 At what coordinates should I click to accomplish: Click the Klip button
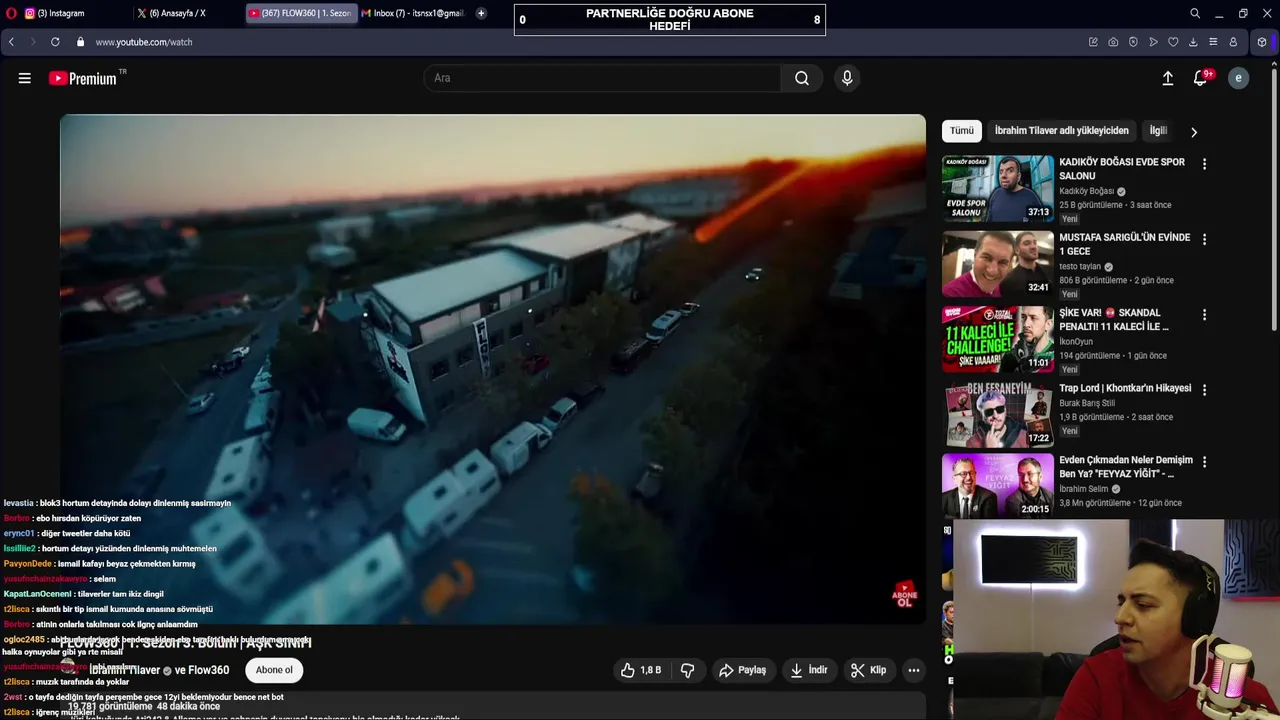pyautogui.click(x=868, y=670)
